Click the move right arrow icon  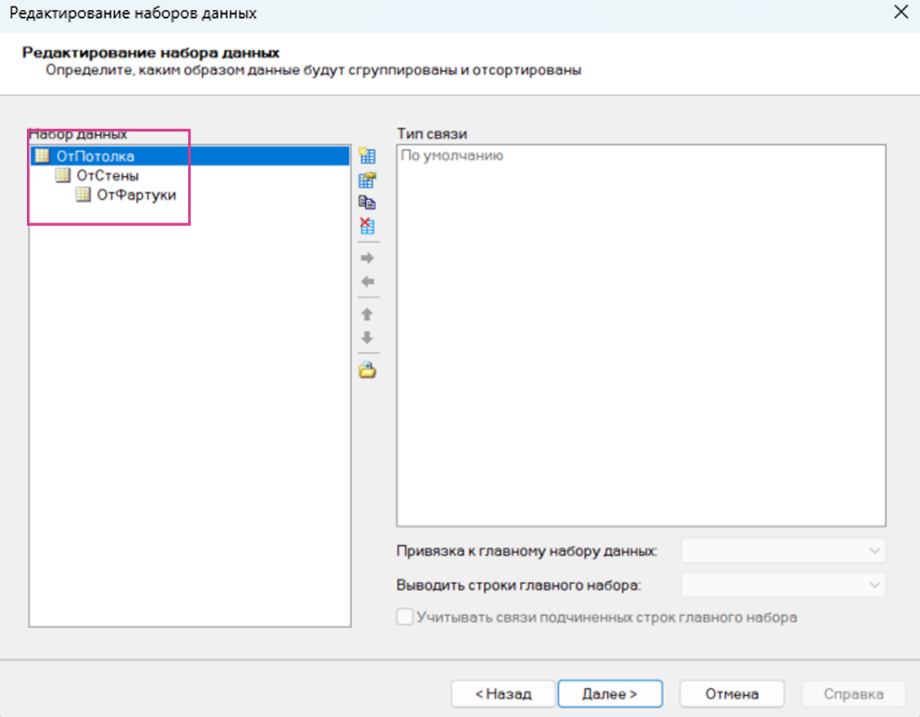pyautogui.click(x=367, y=258)
